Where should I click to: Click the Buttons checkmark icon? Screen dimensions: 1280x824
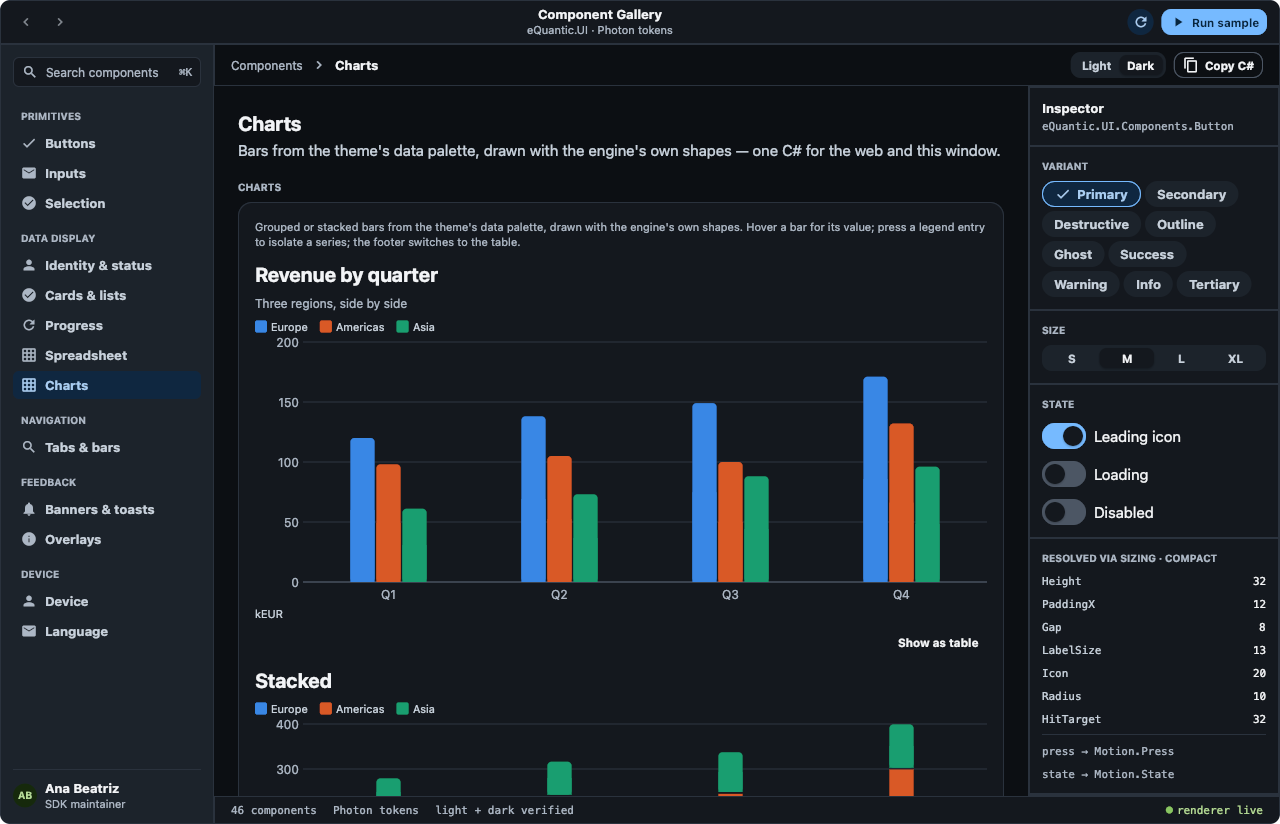(x=29, y=143)
